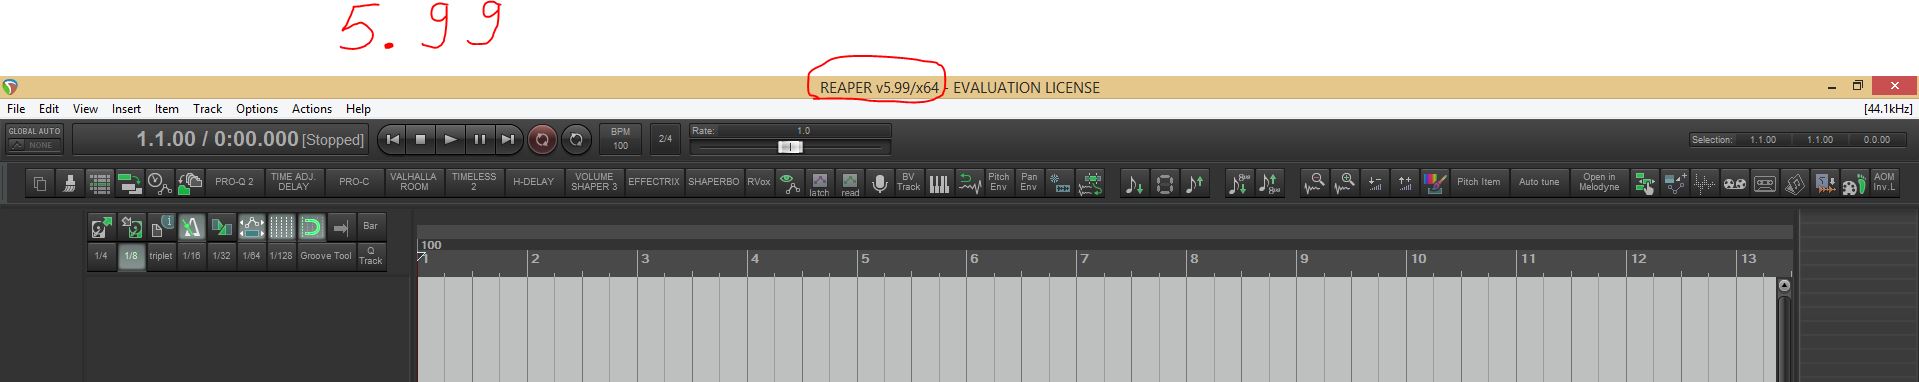The height and width of the screenshot is (382, 1919).
Task: Toggle the Pan Env button
Action: (1029, 183)
